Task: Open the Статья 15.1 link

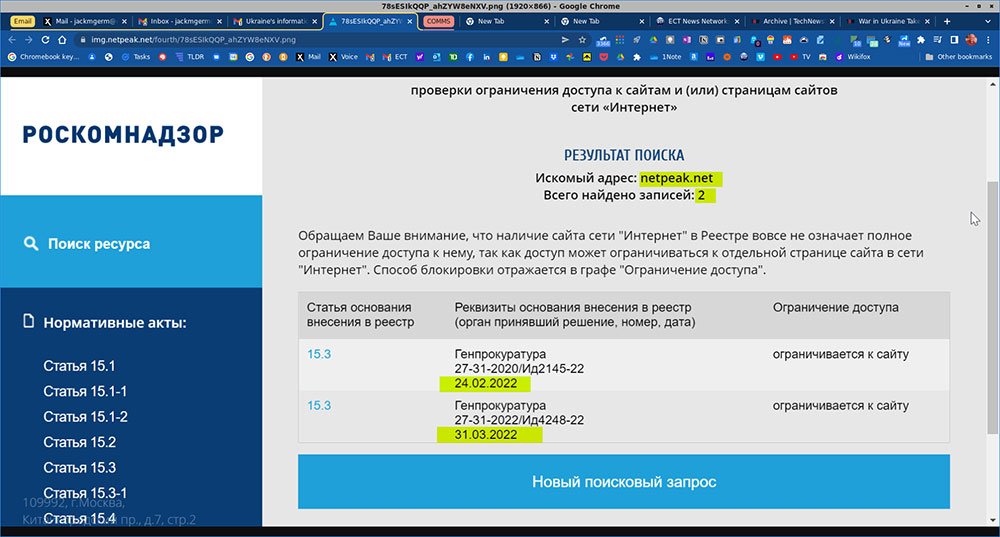Action: (x=79, y=366)
